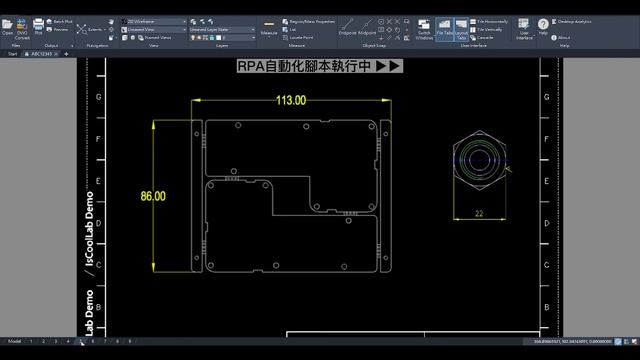The image size is (640, 360).
Task: Switch to layout tab 1
Action: (x=31, y=341)
